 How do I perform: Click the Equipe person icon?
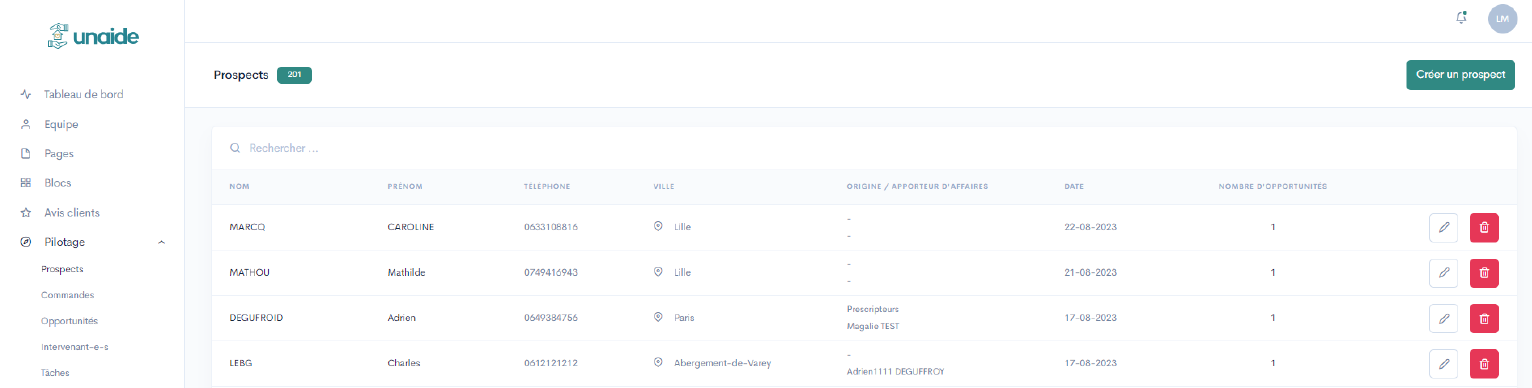point(26,124)
